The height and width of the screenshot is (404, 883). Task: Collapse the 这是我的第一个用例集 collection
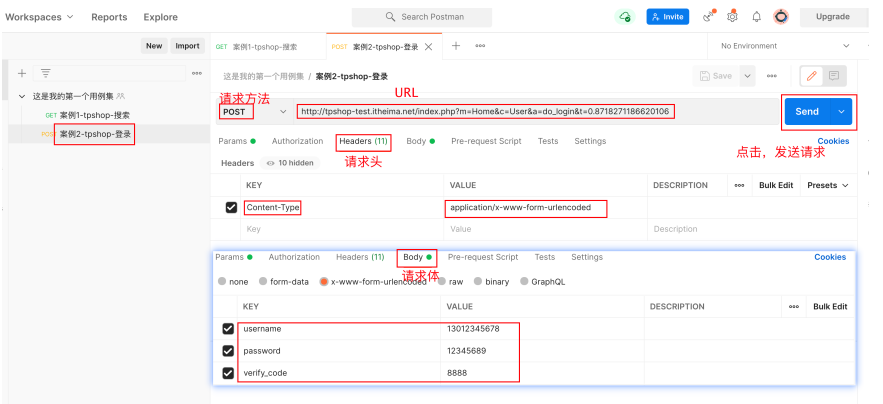(x=22, y=96)
